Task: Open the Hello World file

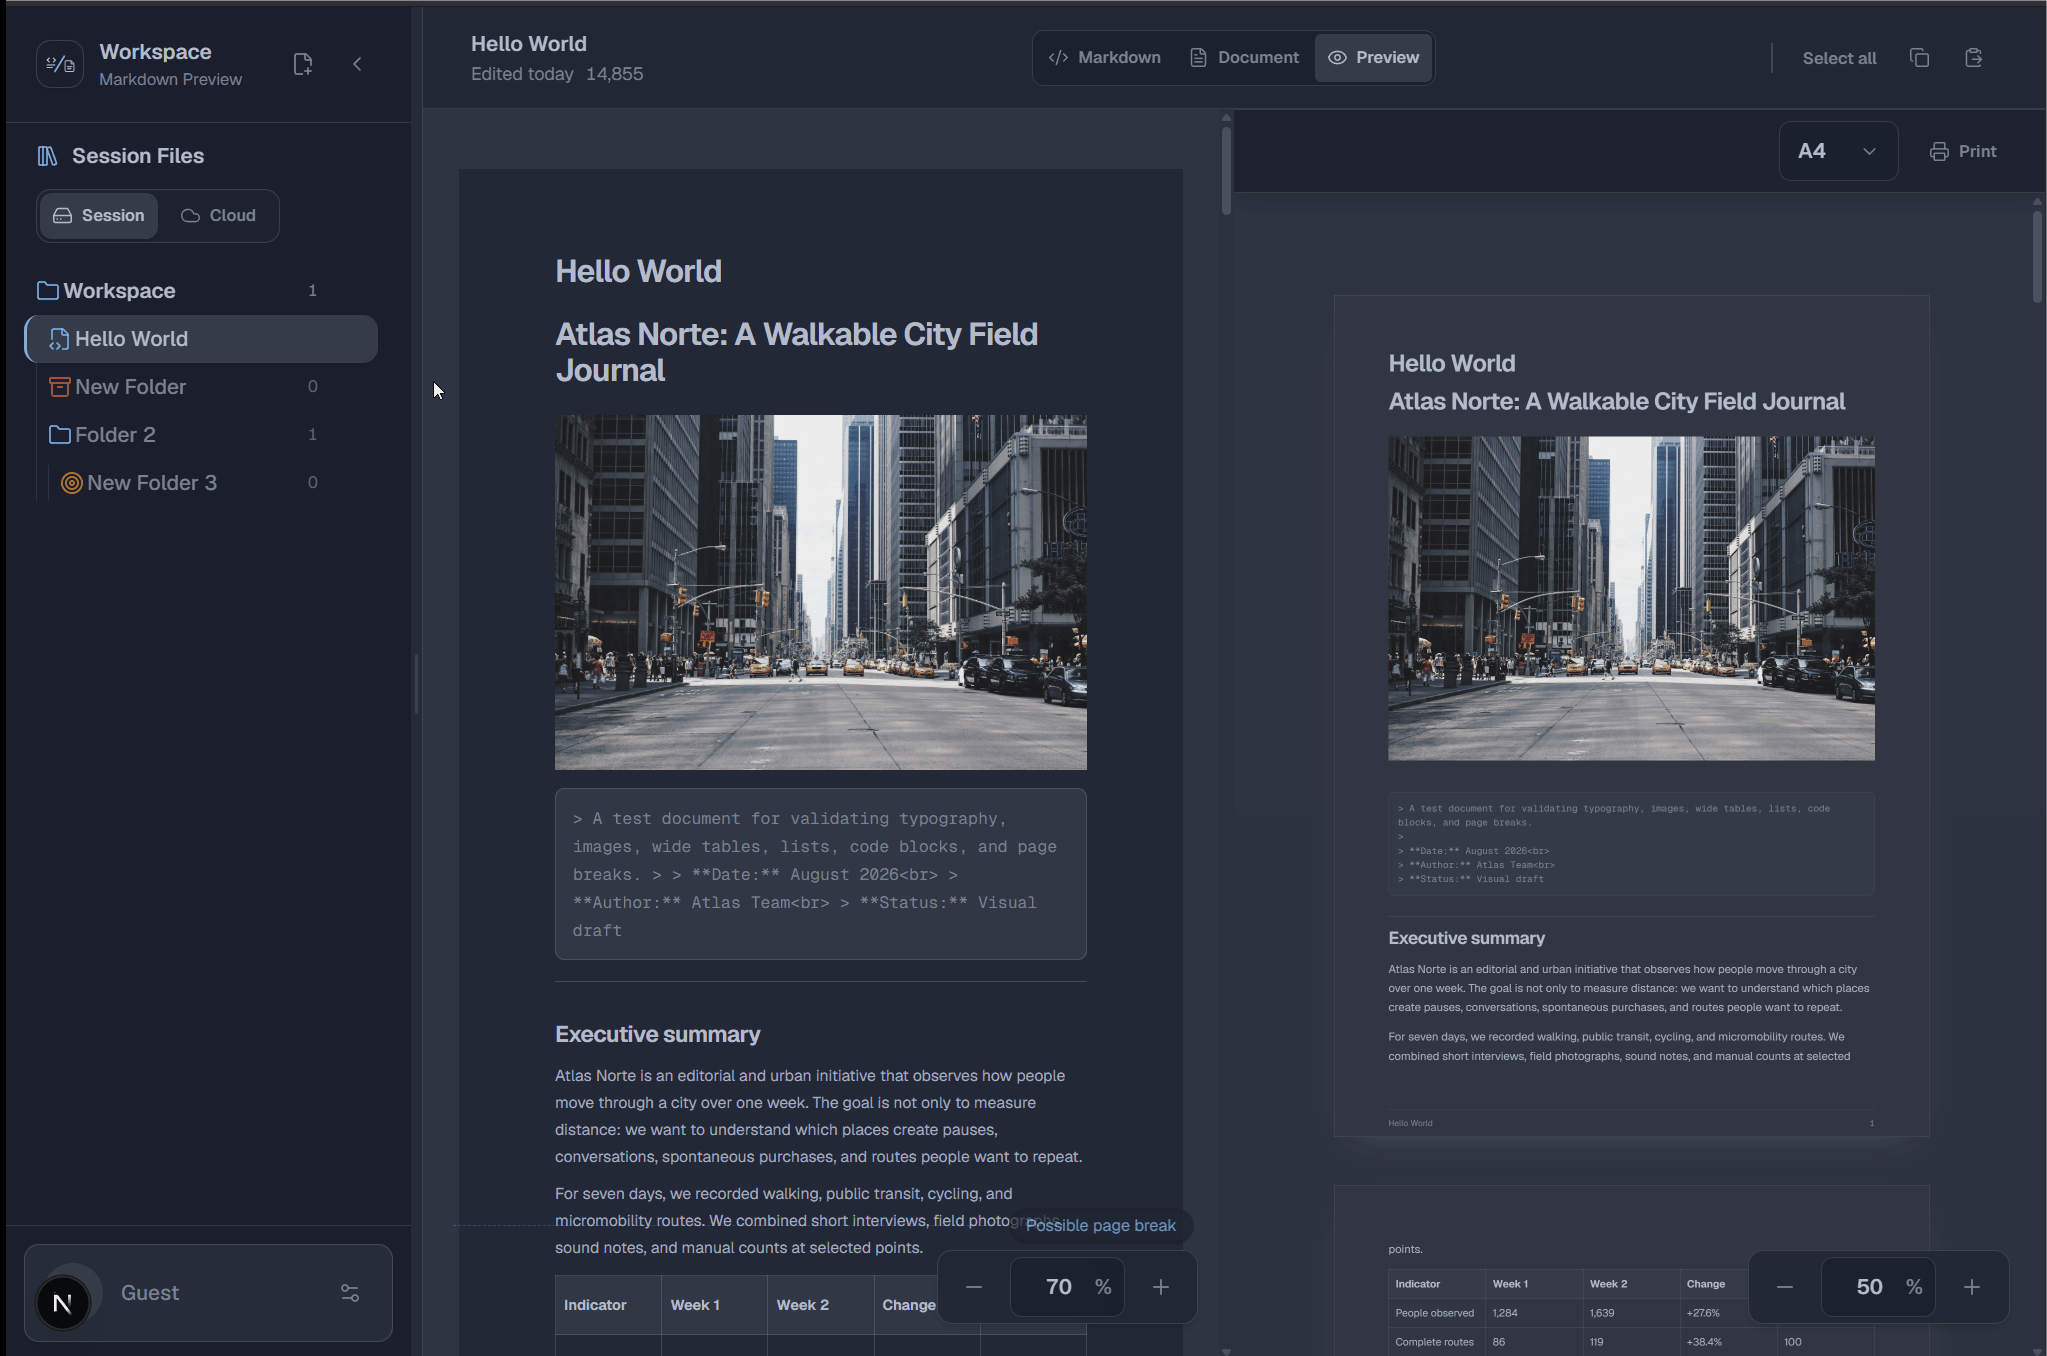Action: point(202,339)
